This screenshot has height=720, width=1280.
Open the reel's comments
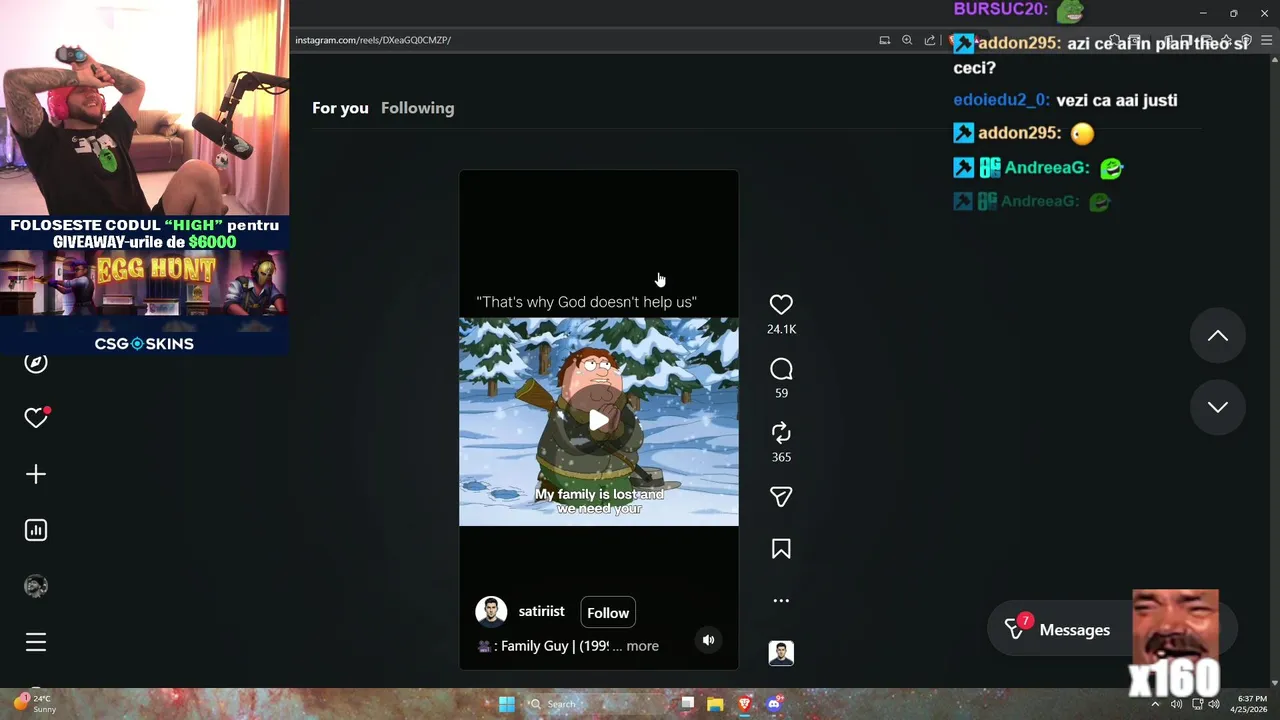tap(781, 369)
